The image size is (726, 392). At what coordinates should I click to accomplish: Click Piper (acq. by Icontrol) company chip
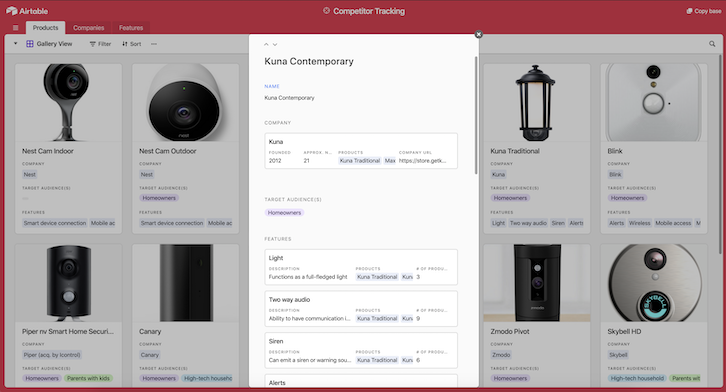click(x=52, y=355)
